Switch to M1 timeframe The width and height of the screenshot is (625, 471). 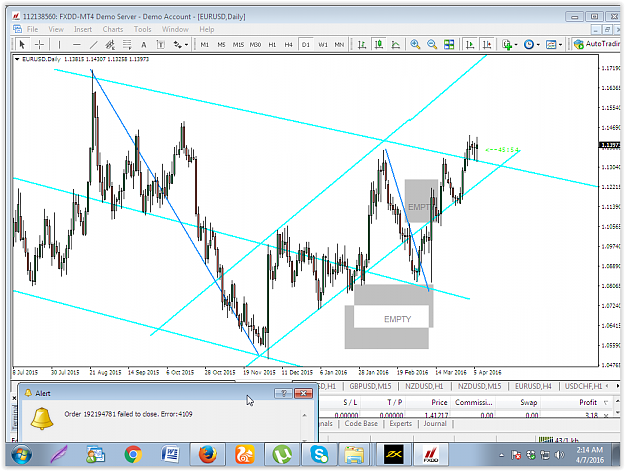(x=204, y=45)
